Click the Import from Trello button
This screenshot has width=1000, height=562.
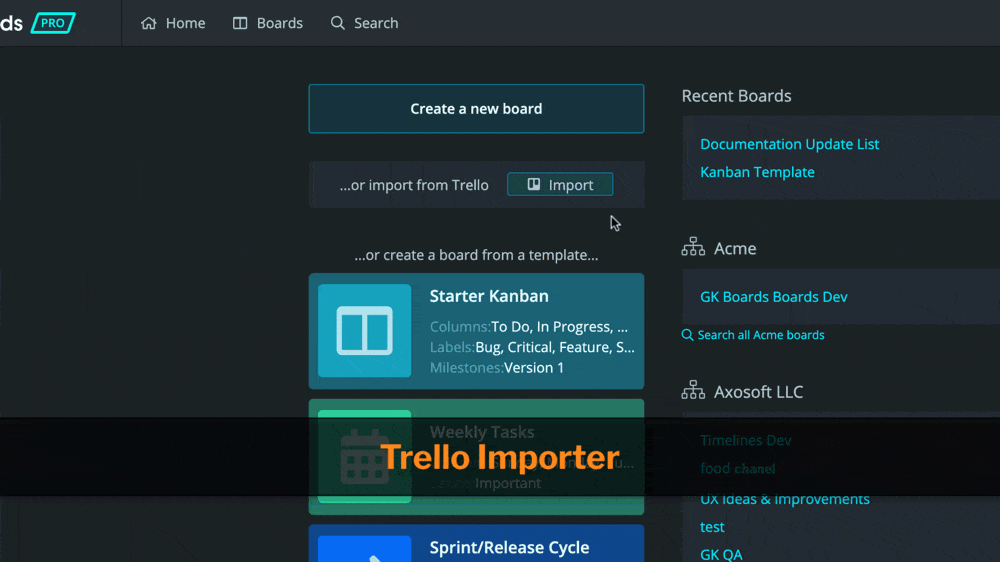(560, 184)
